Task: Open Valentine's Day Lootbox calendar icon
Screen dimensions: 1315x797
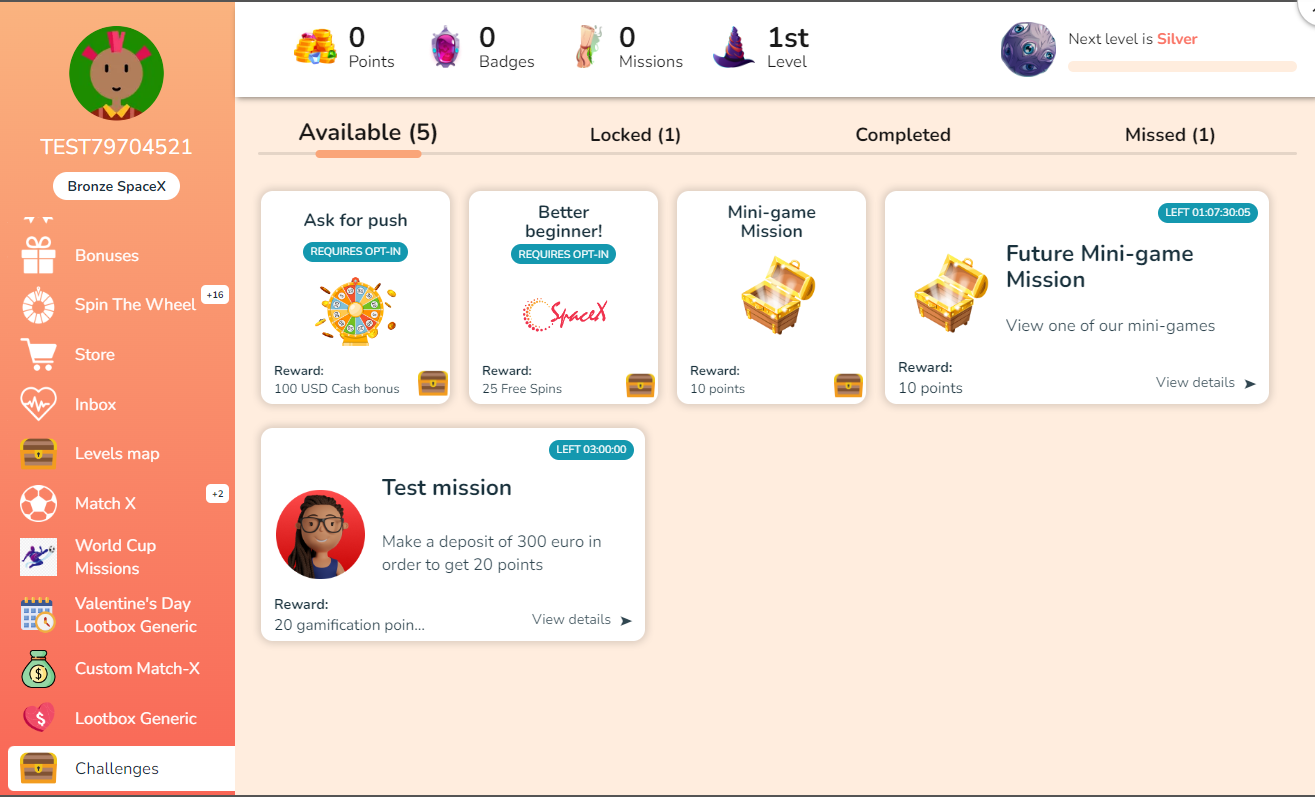Action: click(x=39, y=614)
